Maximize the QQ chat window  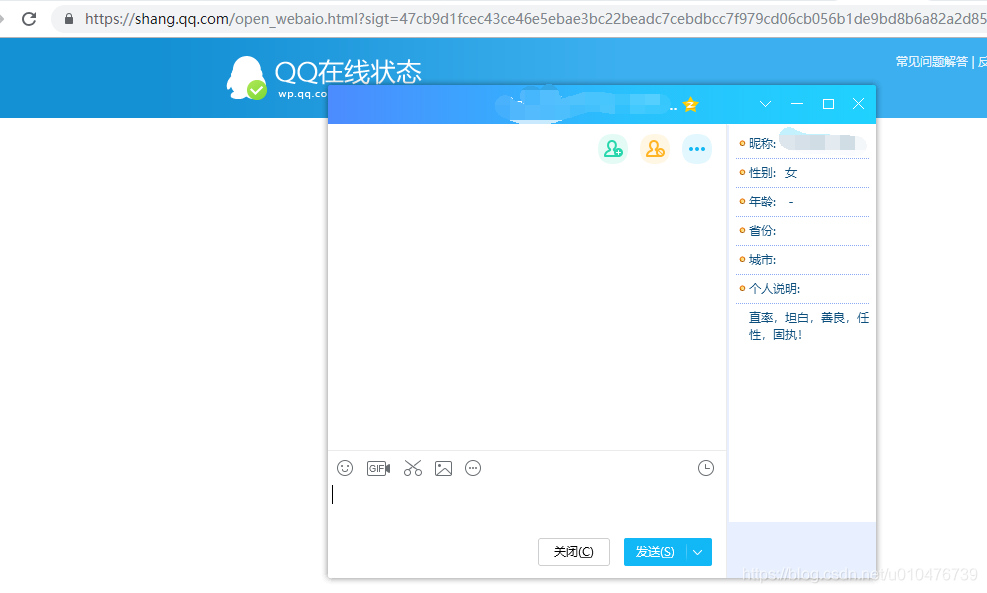tap(828, 104)
